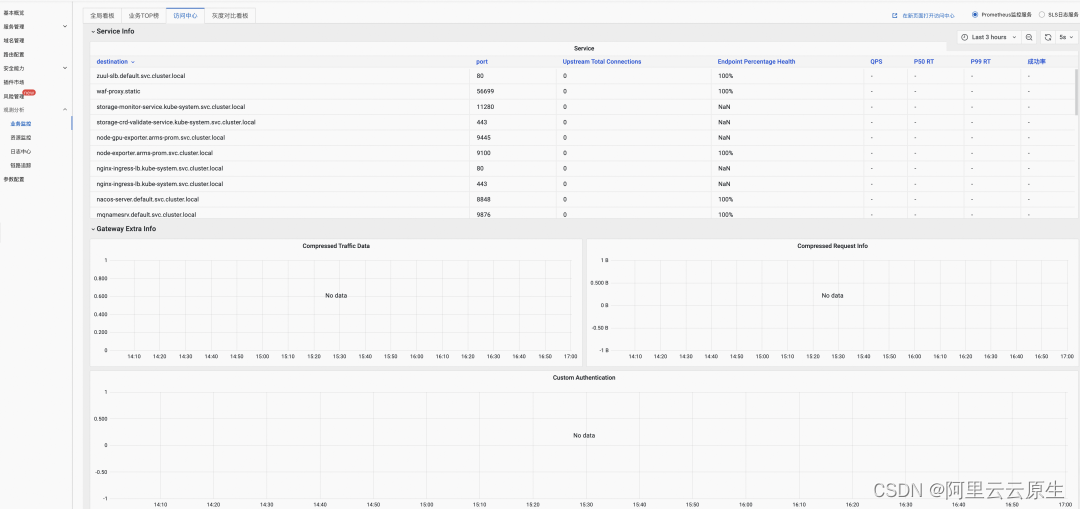The image size is (1080, 509).
Task: Switch to the 全局看板 tab
Action: tap(102, 15)
